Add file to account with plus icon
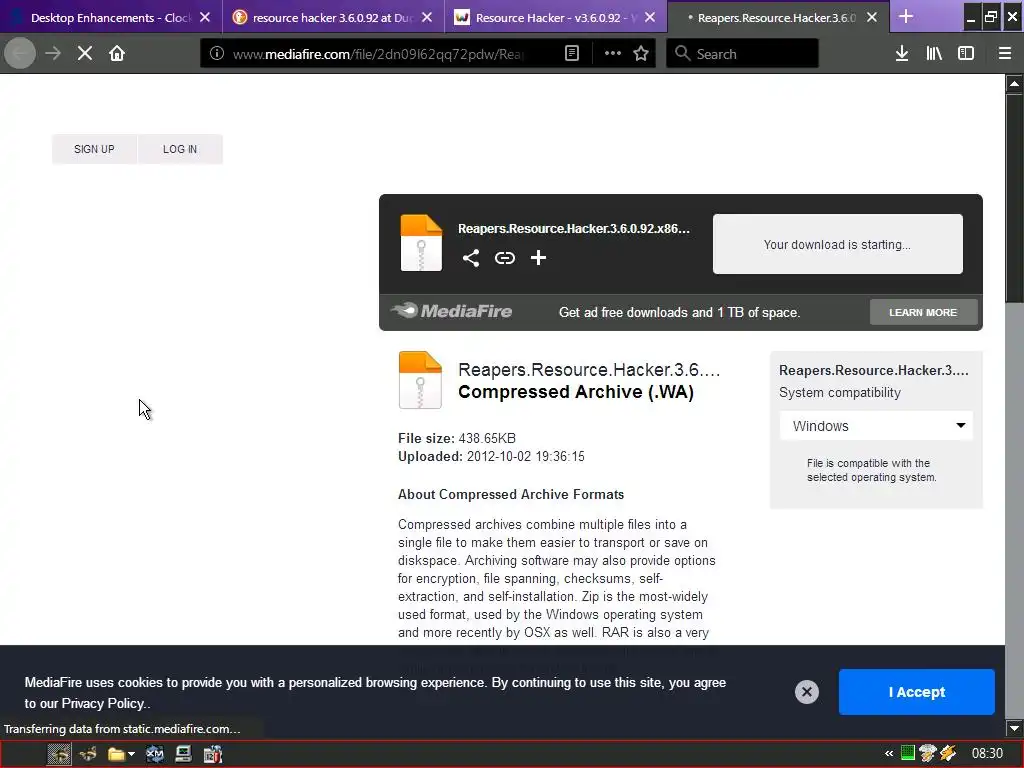1024x768 pixels. point(538,258)
